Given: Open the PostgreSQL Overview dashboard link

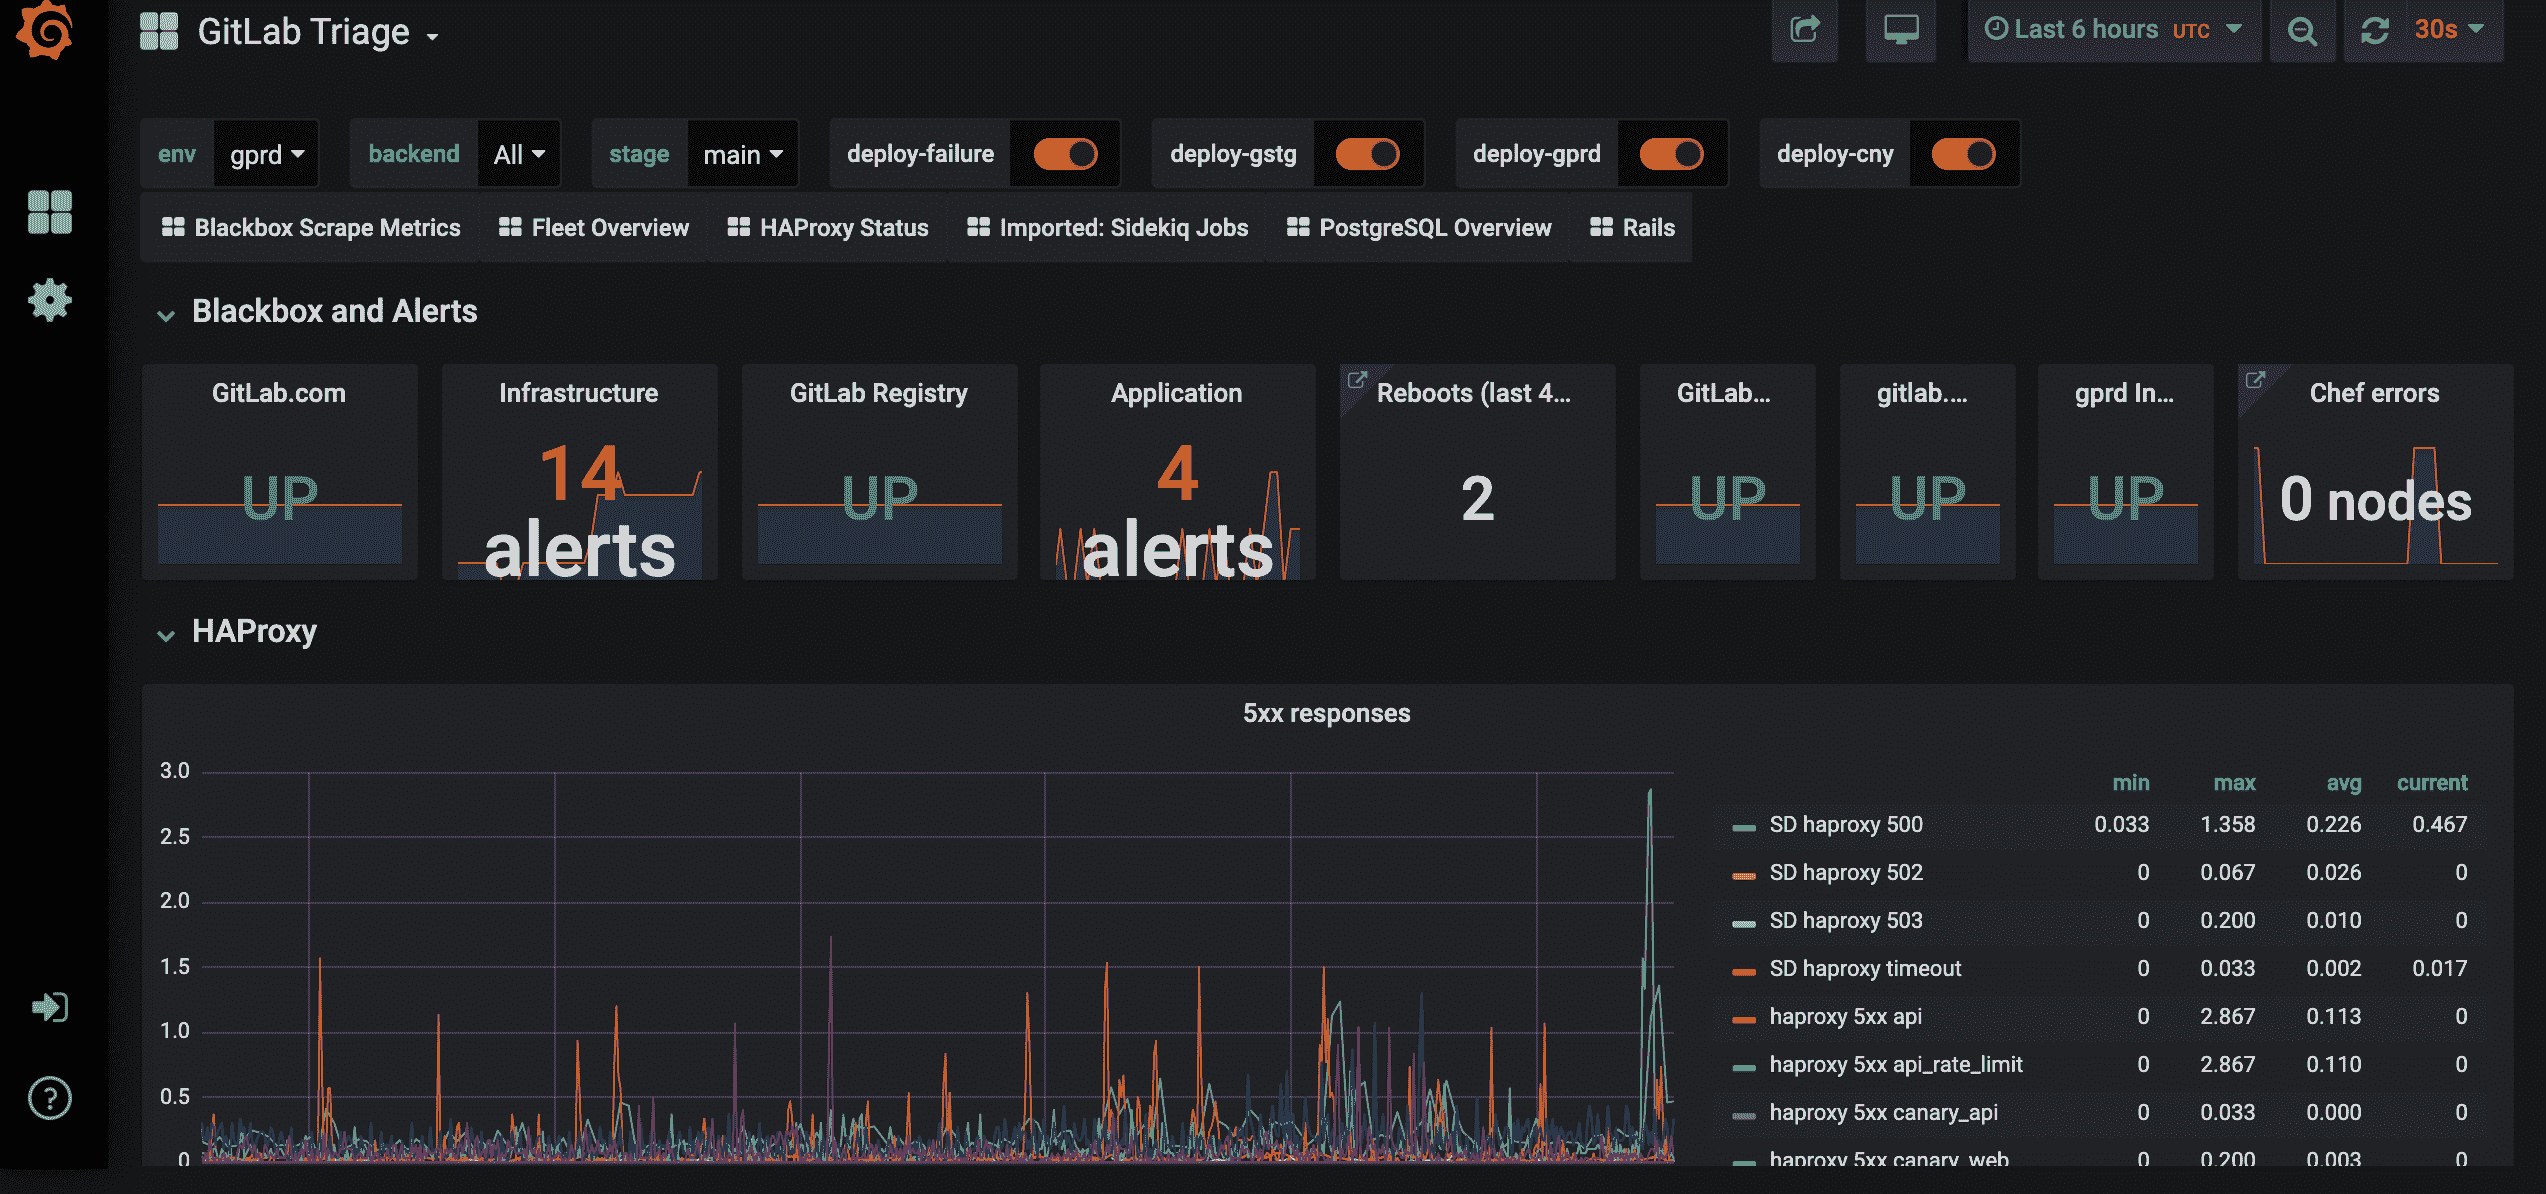Looking at the screenshot, I should tap(1418, 228).
